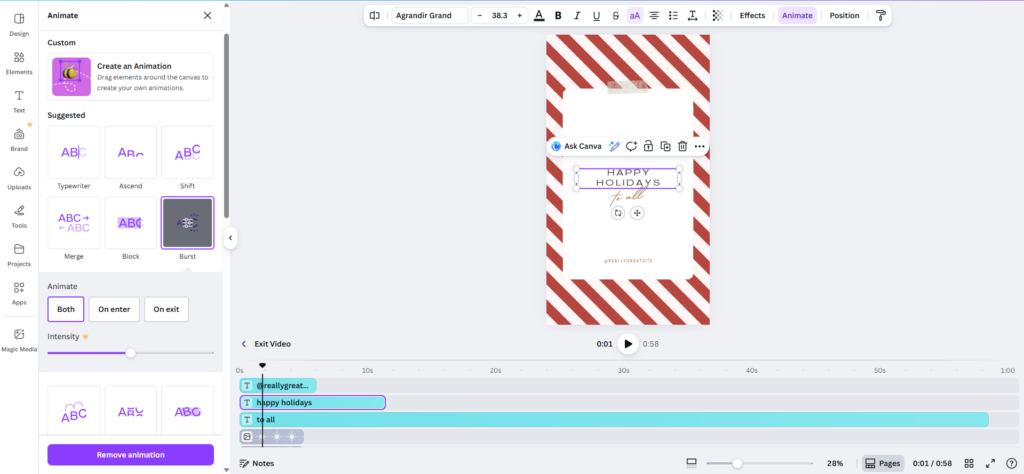Click the duplicate icon in floating toolbar
This screenshot has width=1024, height=474.
(x=665, y=146)
